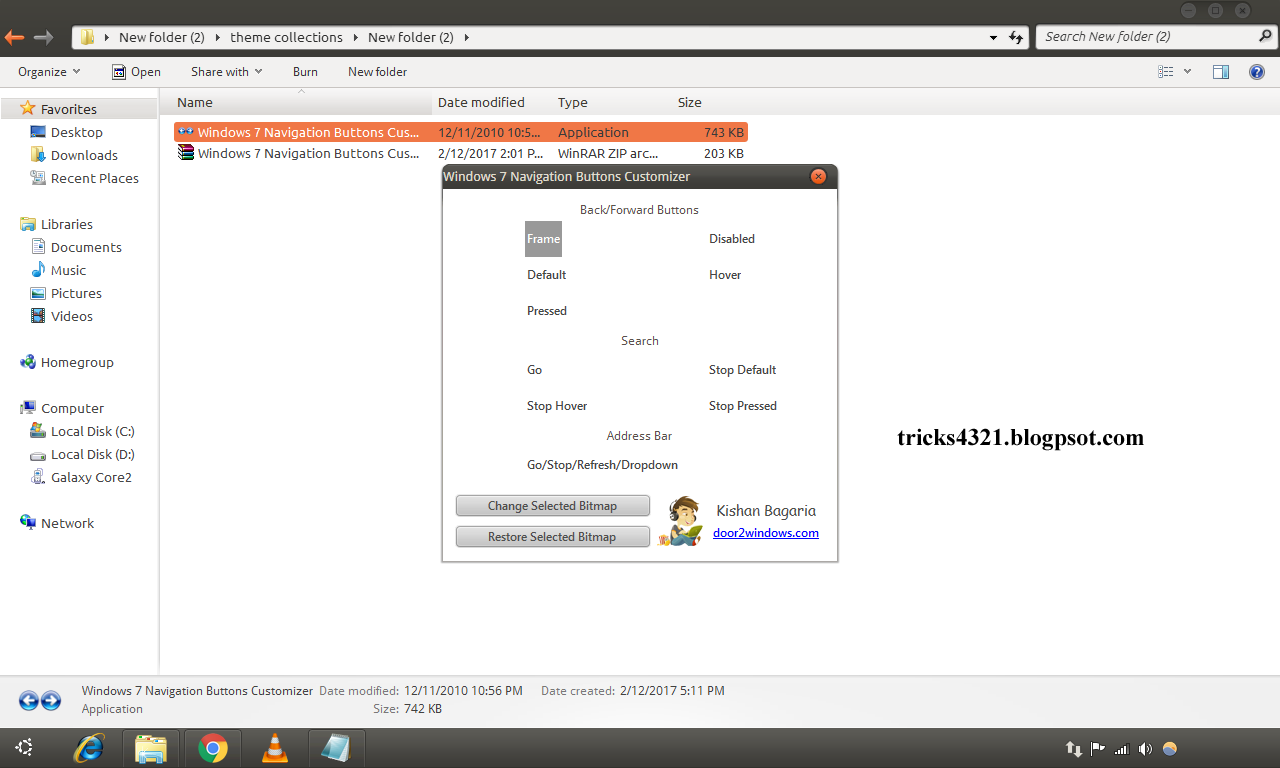
Task: Select the Stop Pressed bitmap
Action: click(742, 406)
